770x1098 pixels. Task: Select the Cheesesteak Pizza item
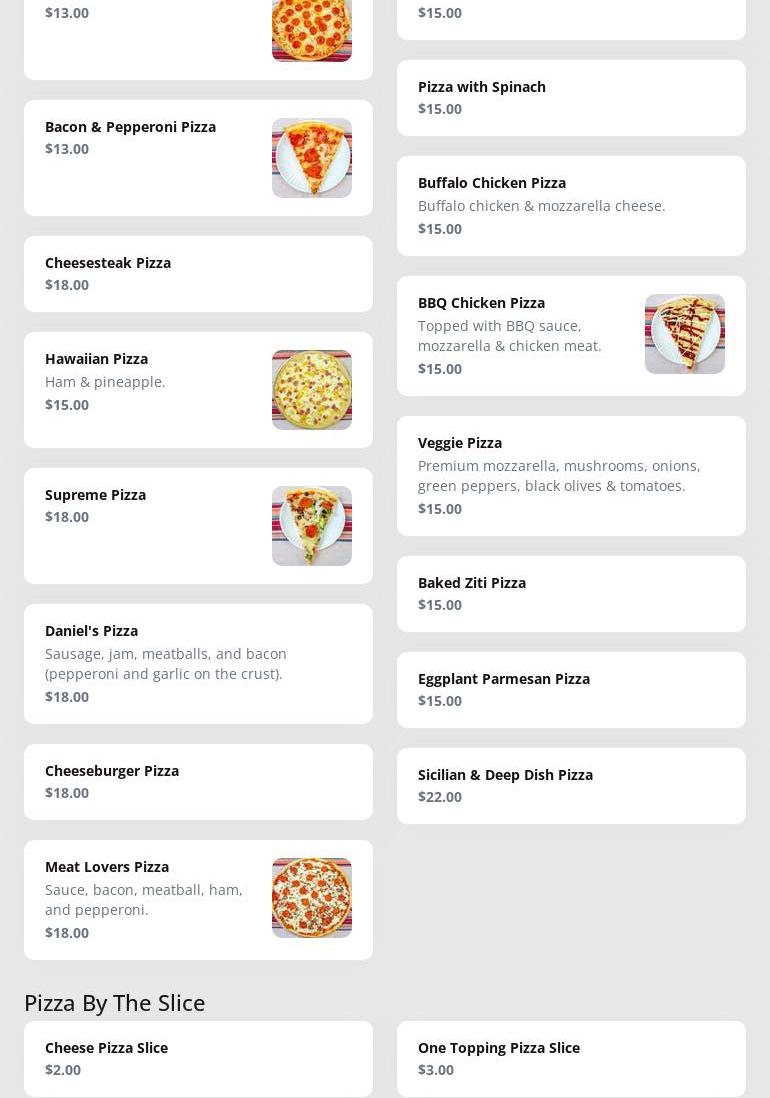coord(198,274)
